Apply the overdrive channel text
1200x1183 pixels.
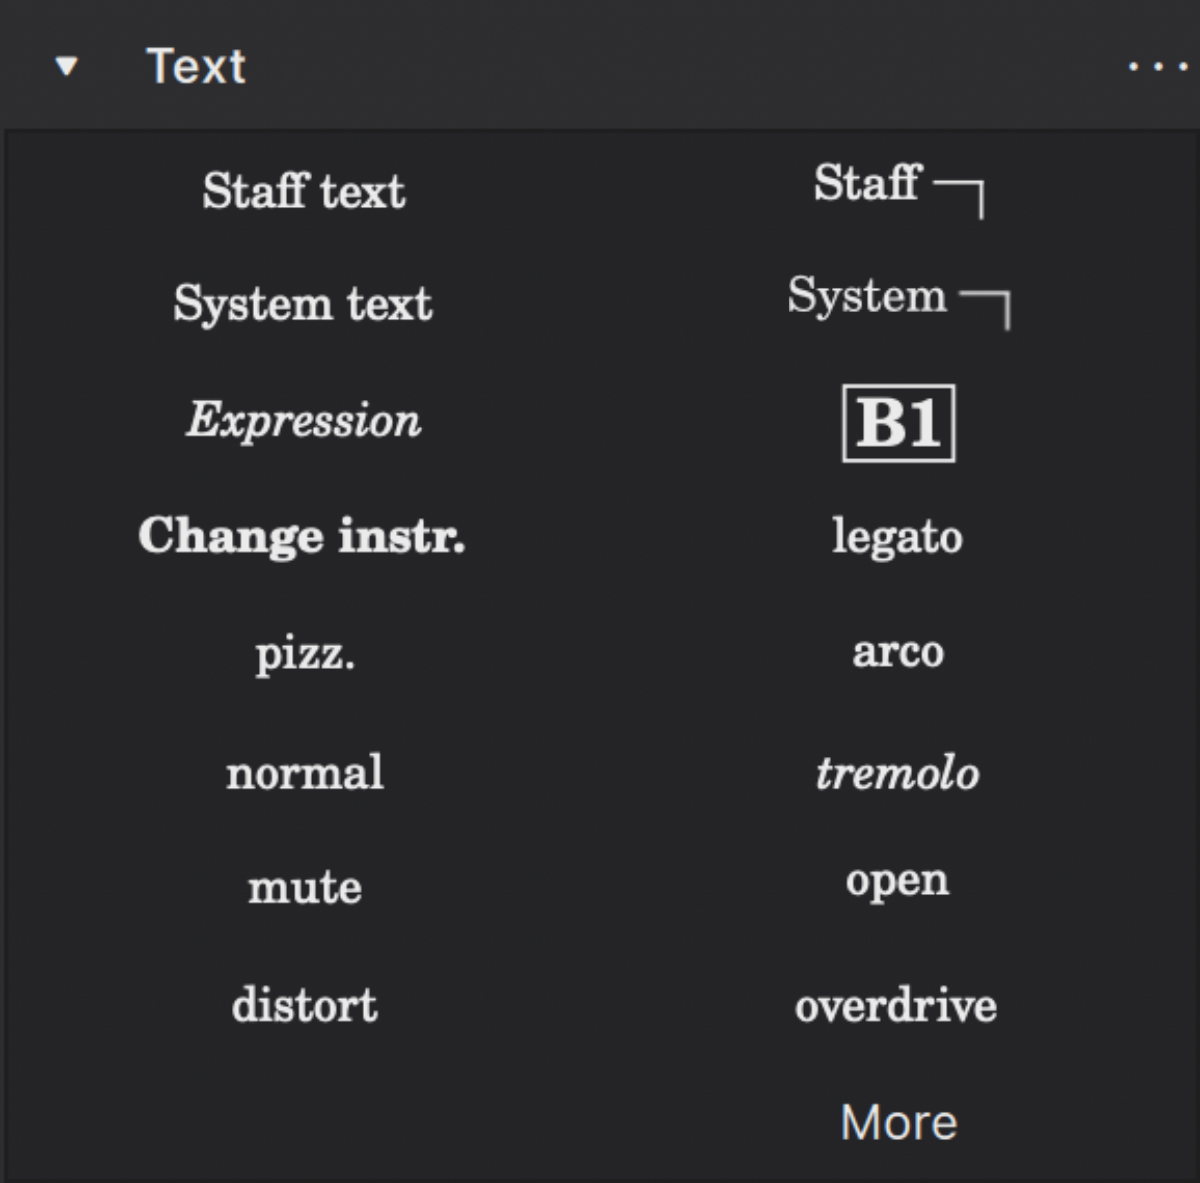896,1007
